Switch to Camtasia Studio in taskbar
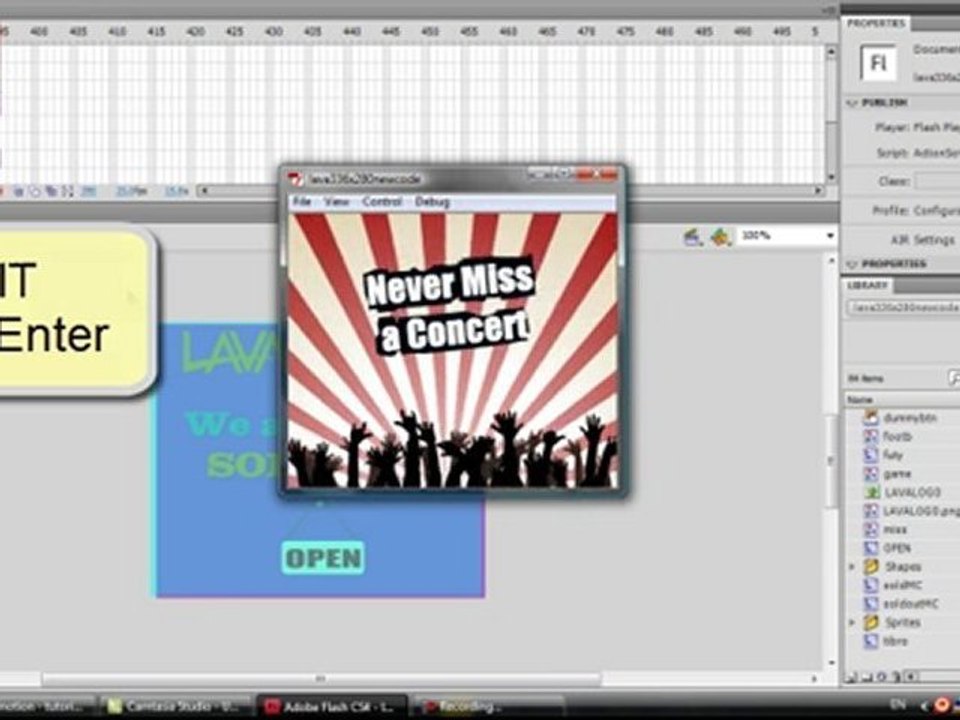The width and height of the screenshot is (960, 720). click(x=175, y=707)
